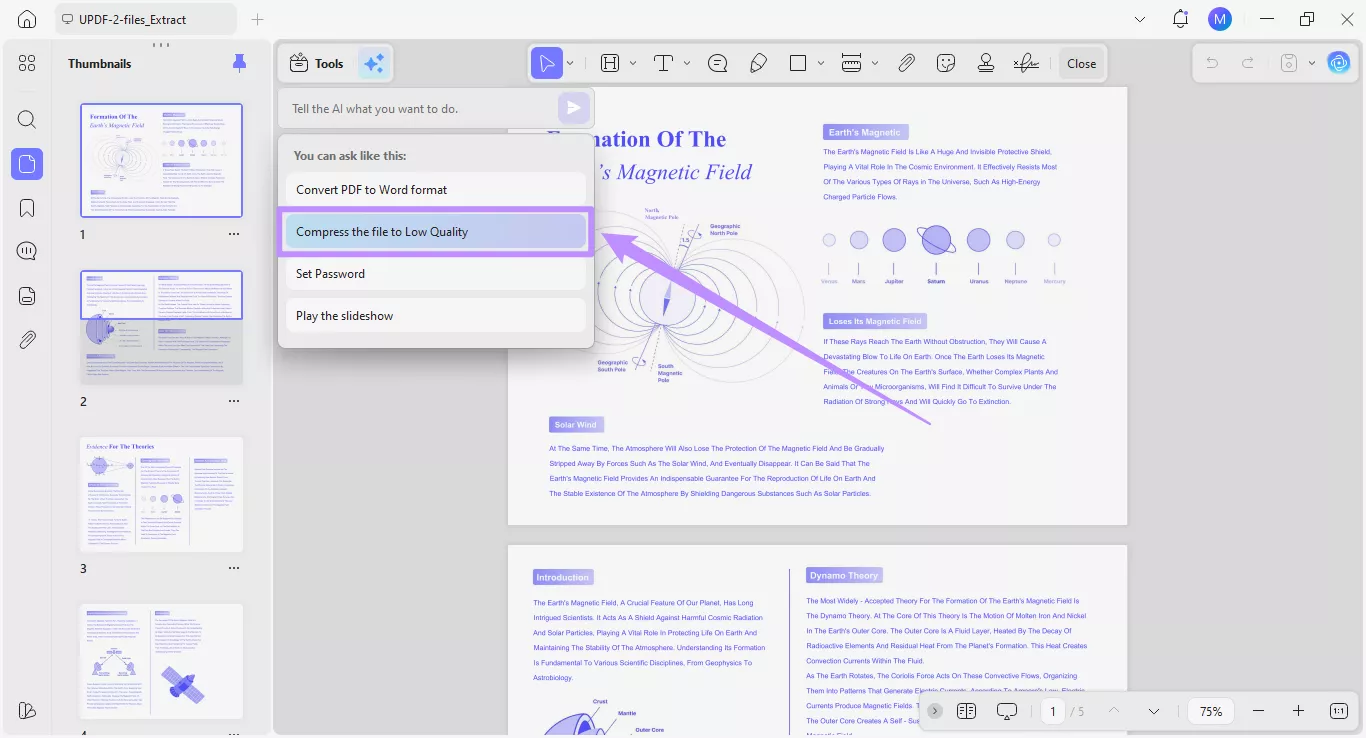Open the Search panel in the sidebar
This screenshot has width=1366, height=738.
point(27,120)
